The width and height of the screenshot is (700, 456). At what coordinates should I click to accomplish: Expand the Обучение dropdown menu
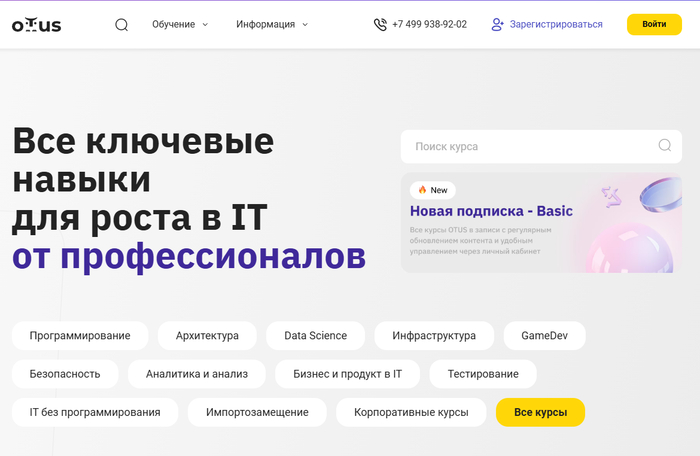point(180,24)
